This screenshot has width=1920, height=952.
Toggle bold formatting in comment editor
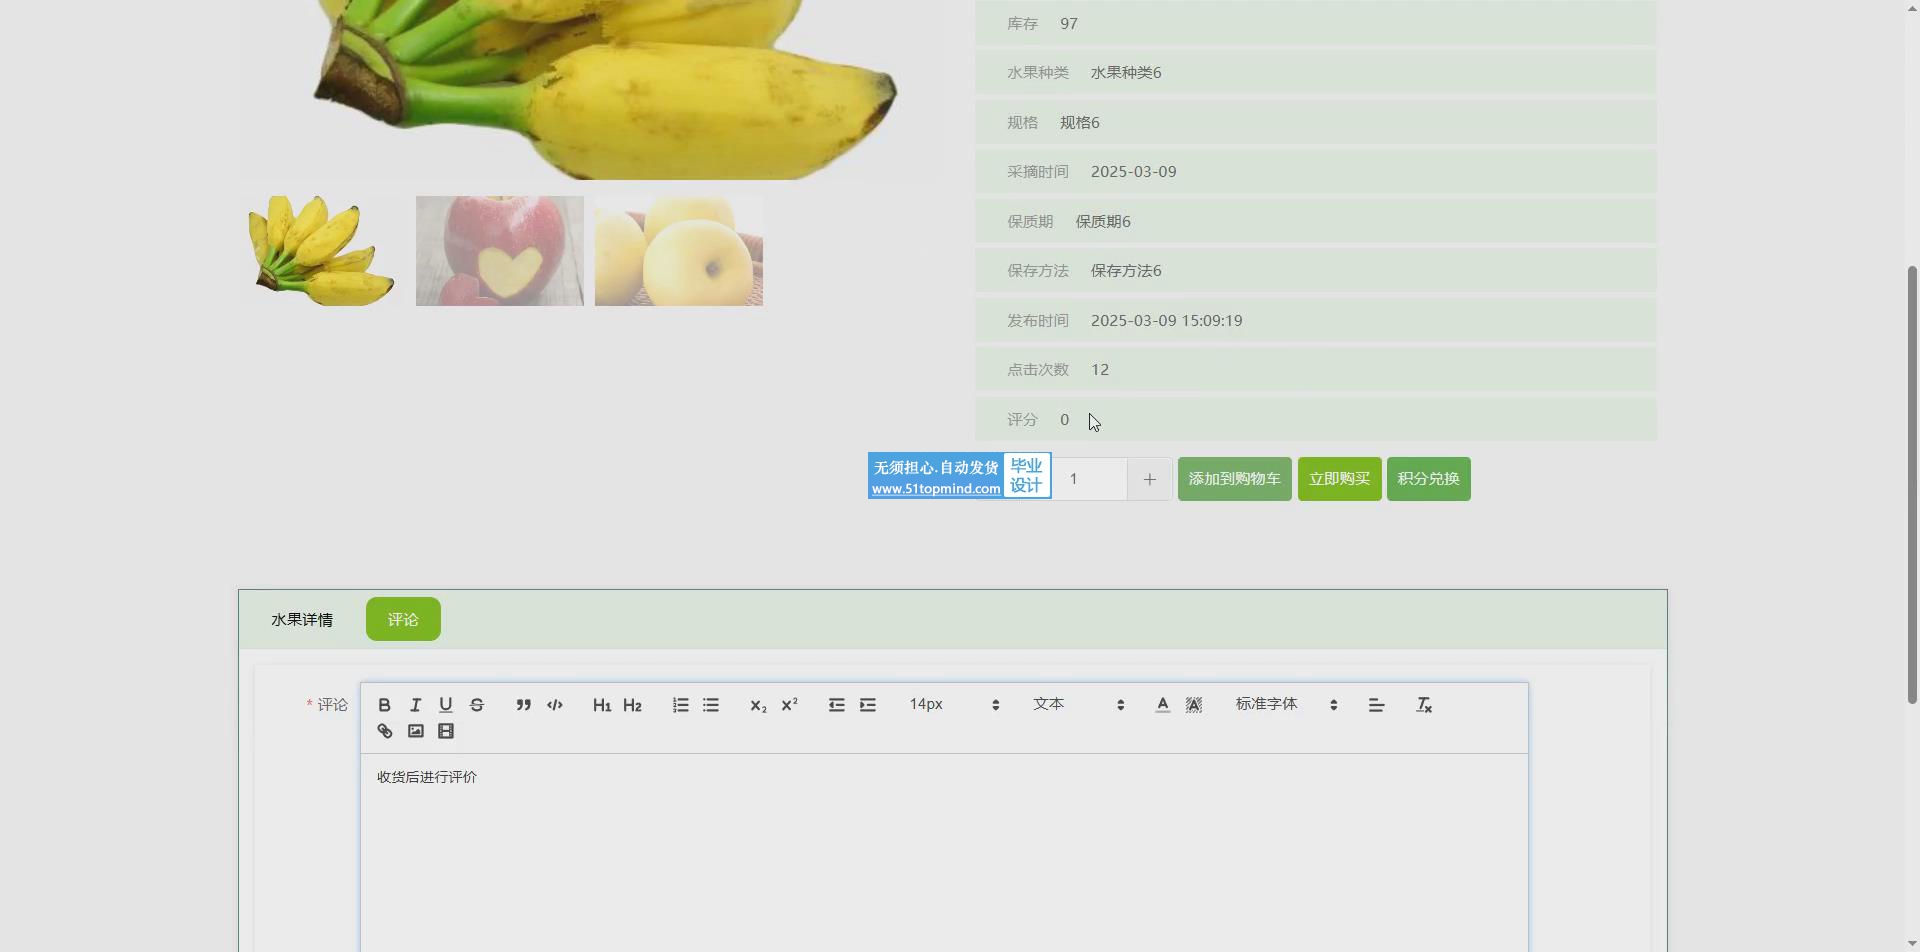[x=384, y=705]
